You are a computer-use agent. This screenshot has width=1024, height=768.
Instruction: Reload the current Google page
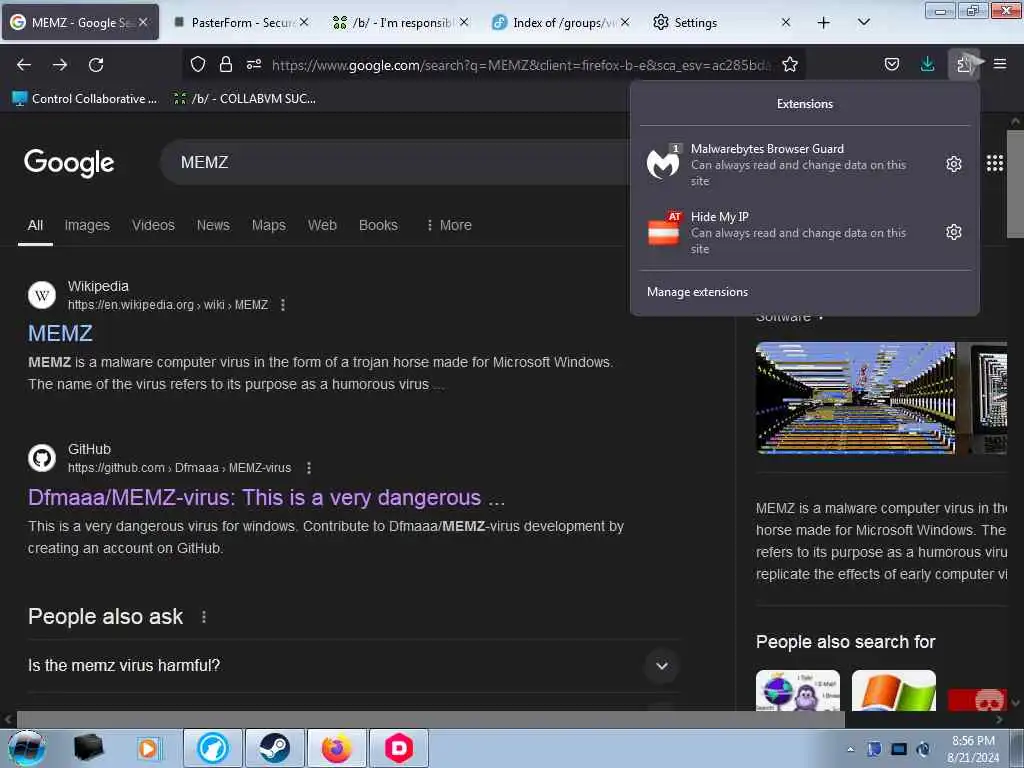coord(96,65)
